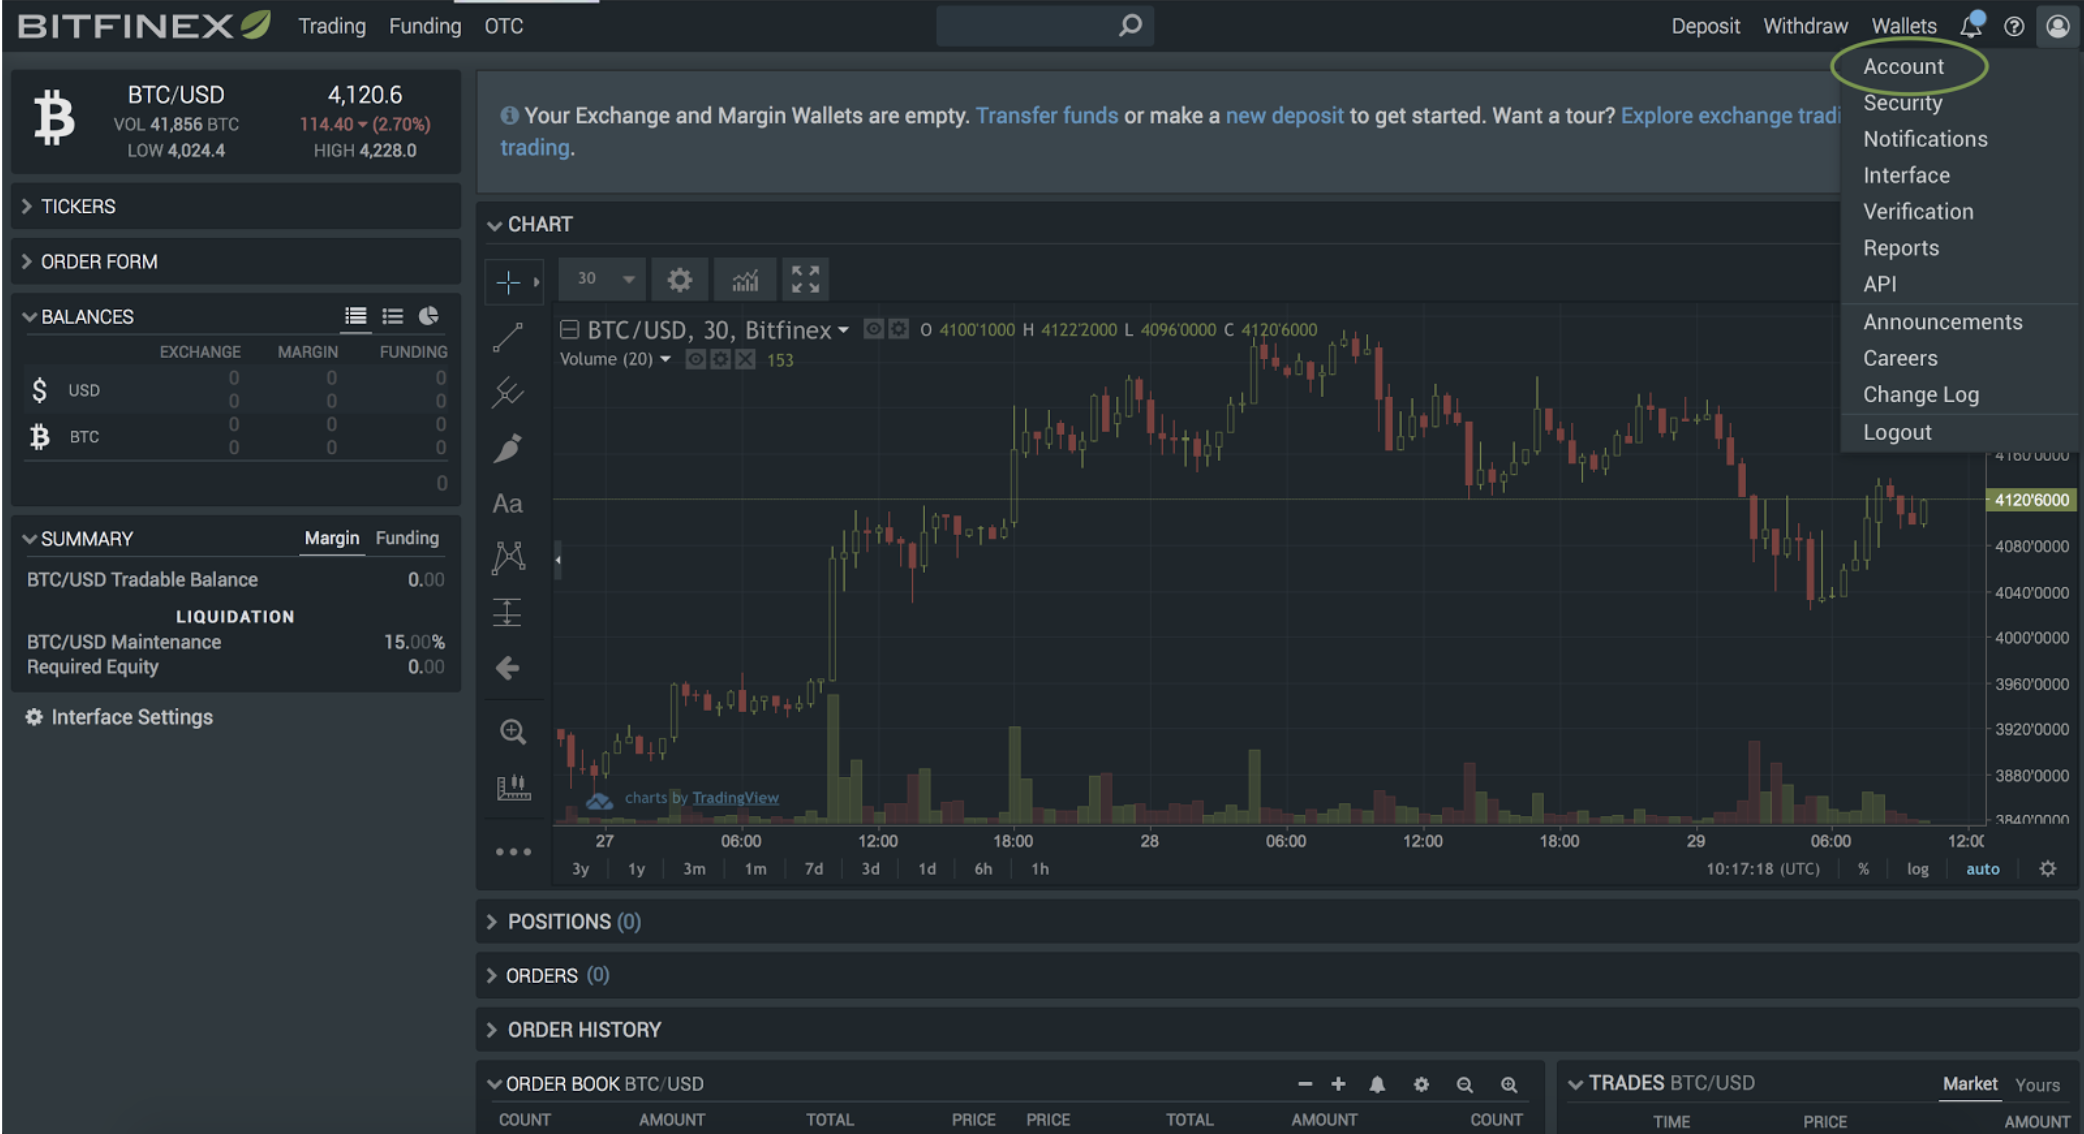Toggle log scale on price axis
Viewport: 2084px width, 1134px height.
pos(1918,869)
